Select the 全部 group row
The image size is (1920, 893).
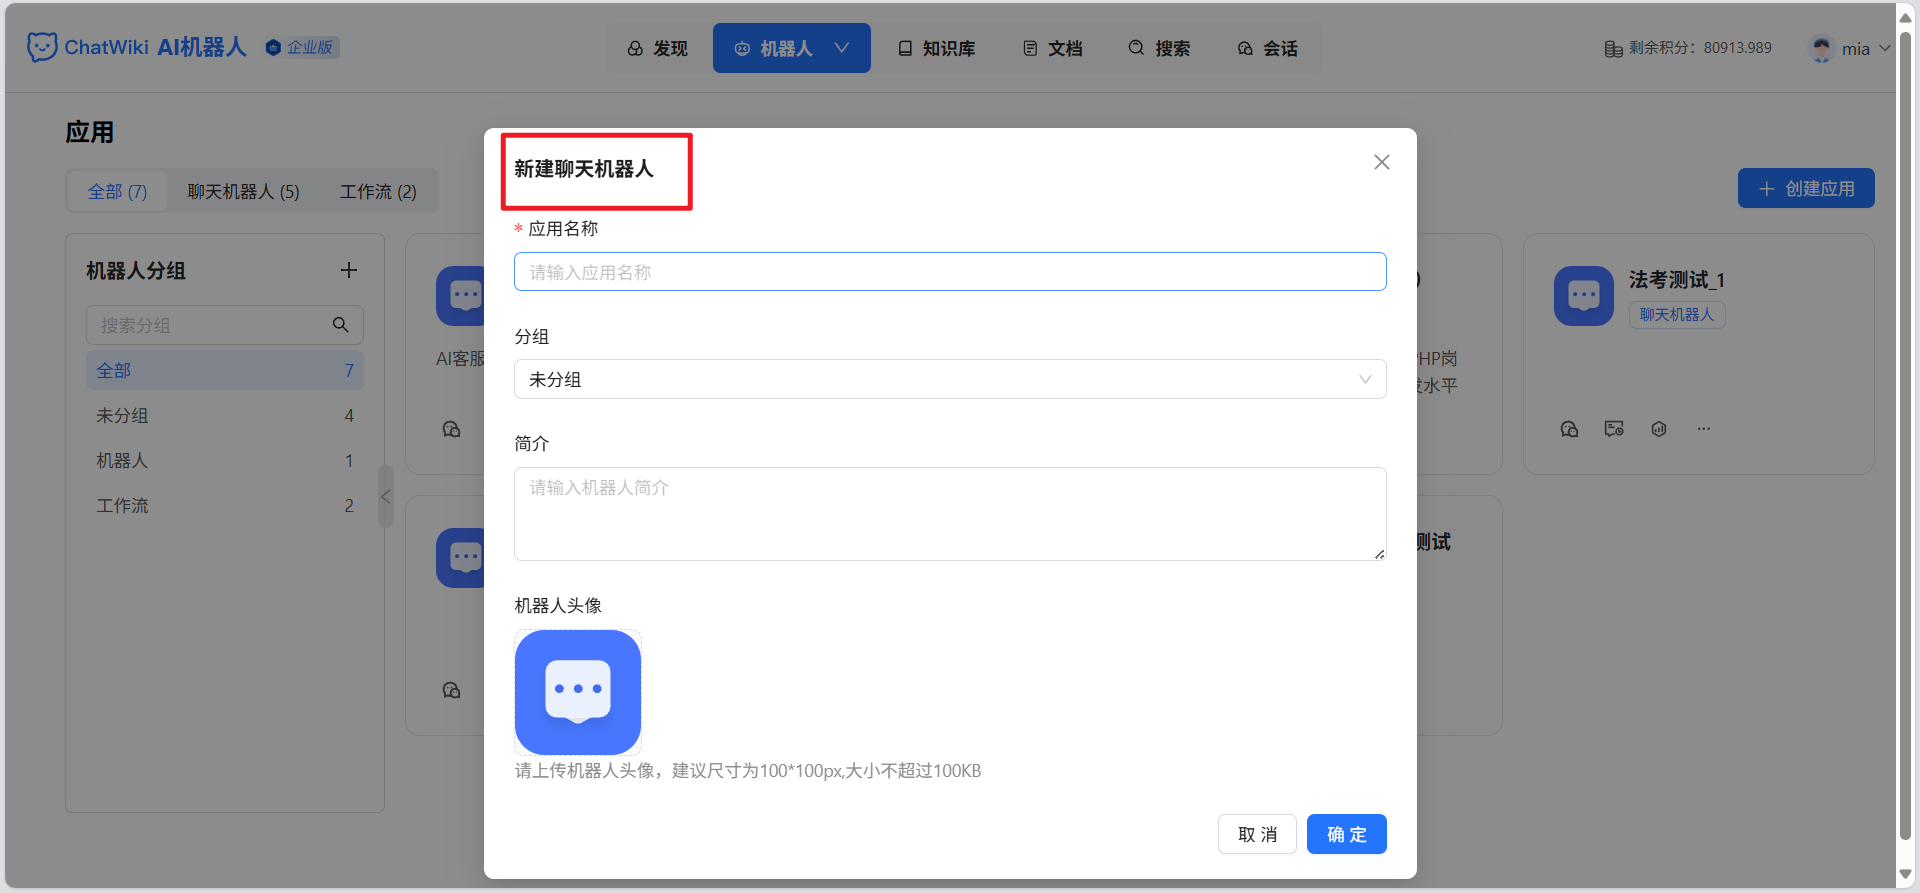tap(225, 370)
